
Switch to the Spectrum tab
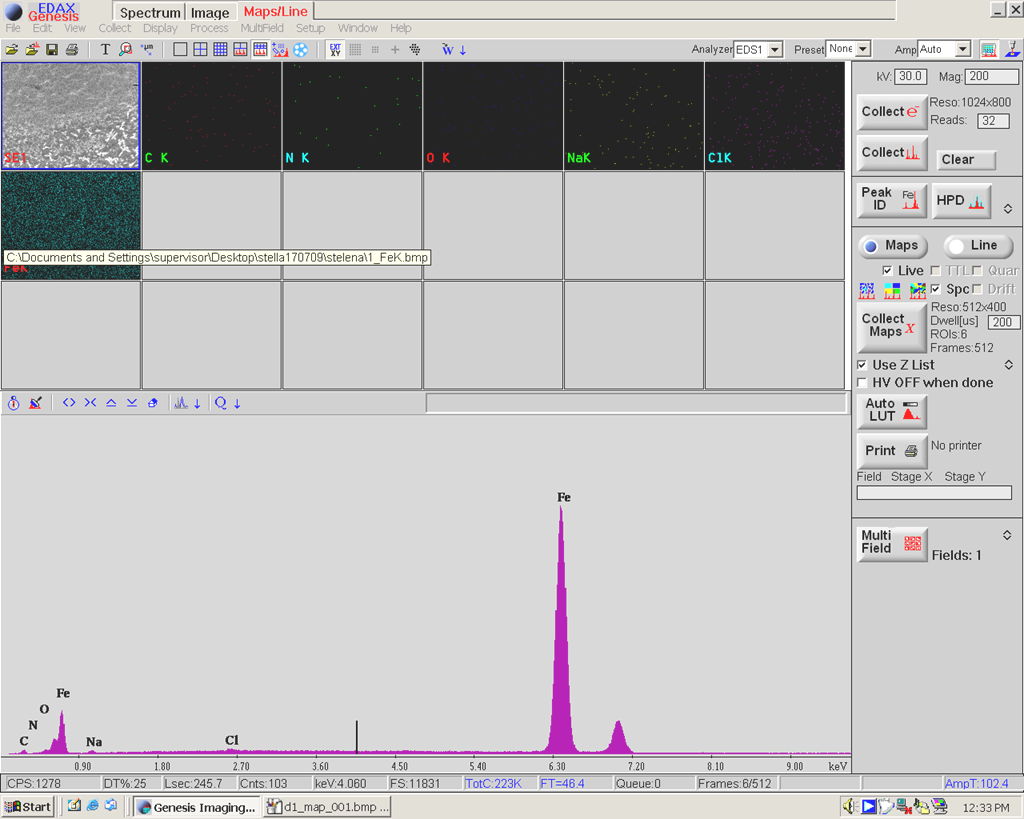pos(150,12)
